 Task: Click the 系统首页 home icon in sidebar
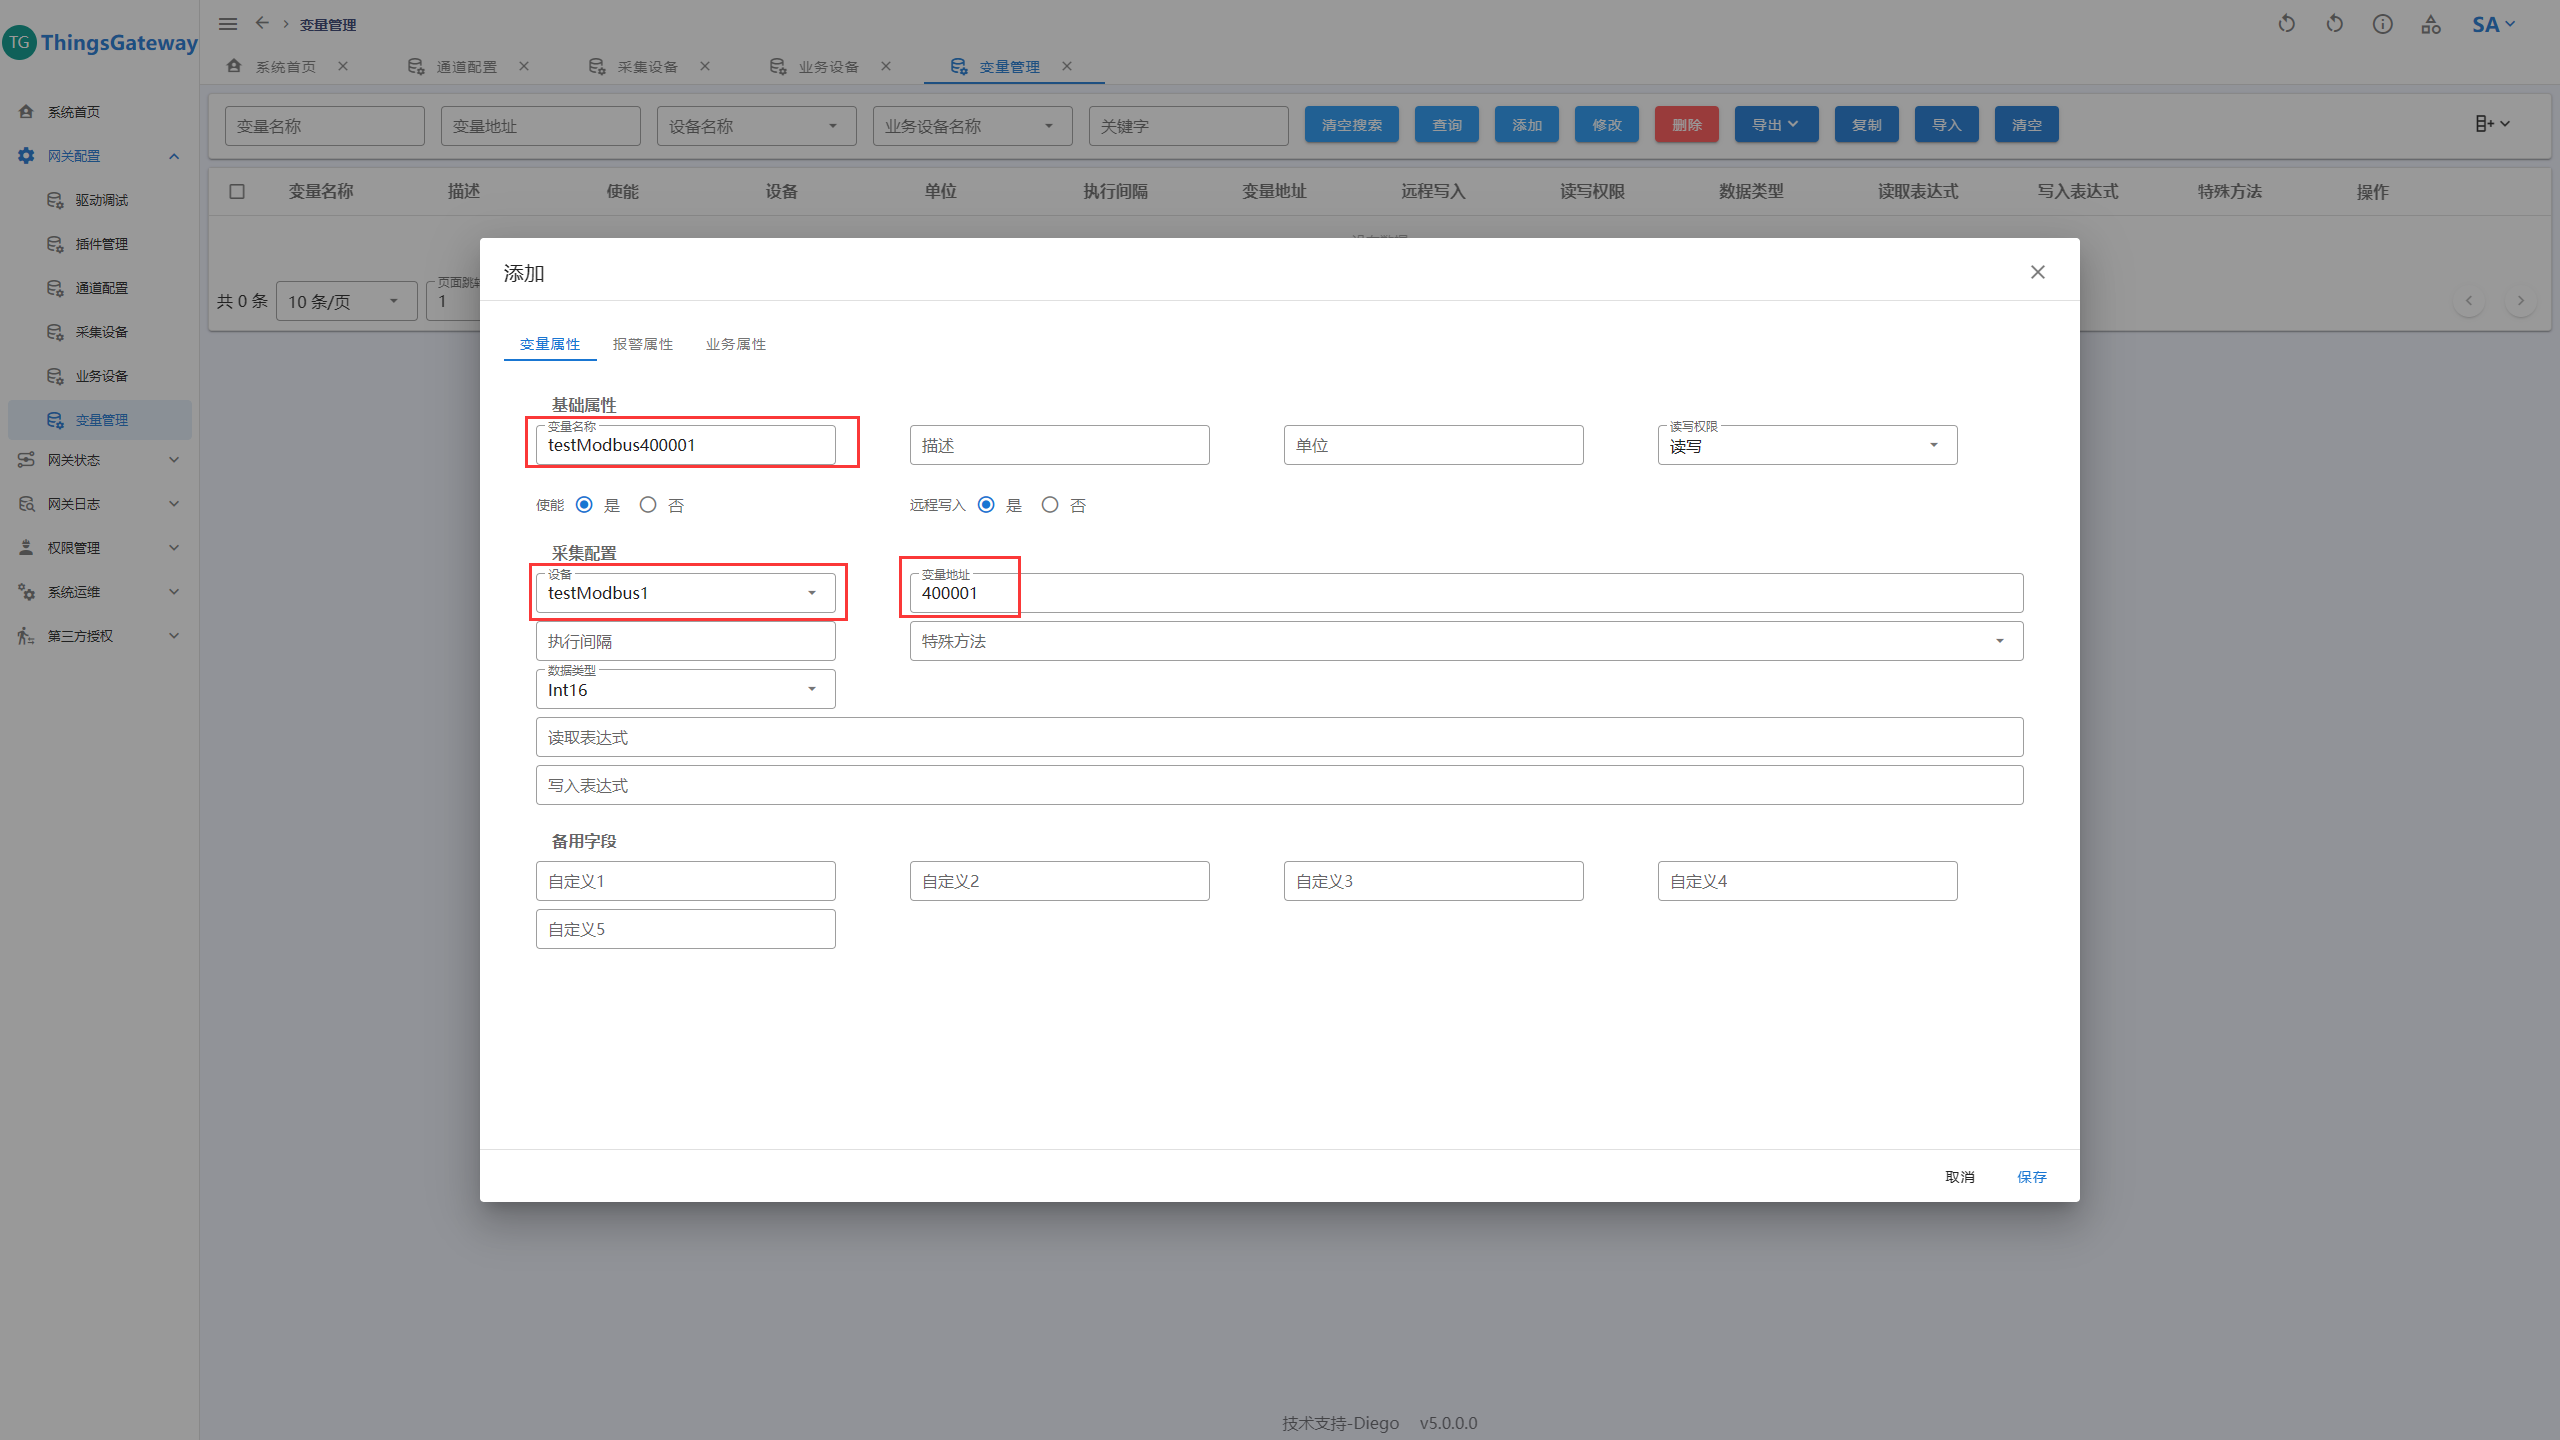tap(27, 112)
